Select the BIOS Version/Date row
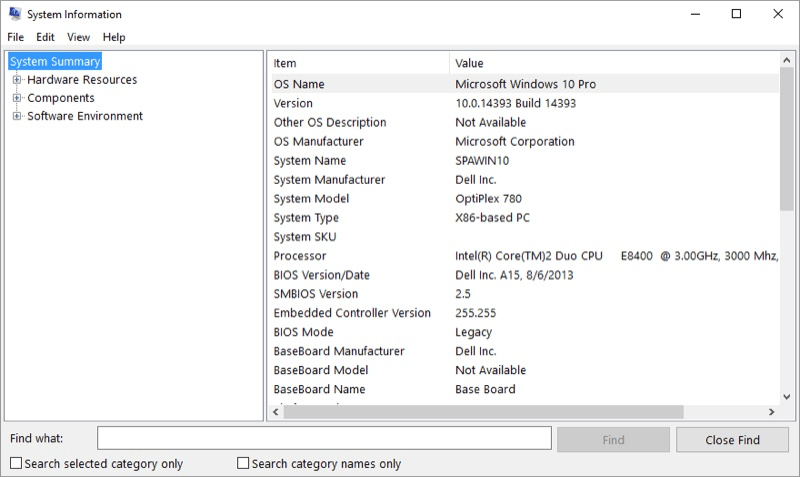800x477 pixels. tap(525, 275)
